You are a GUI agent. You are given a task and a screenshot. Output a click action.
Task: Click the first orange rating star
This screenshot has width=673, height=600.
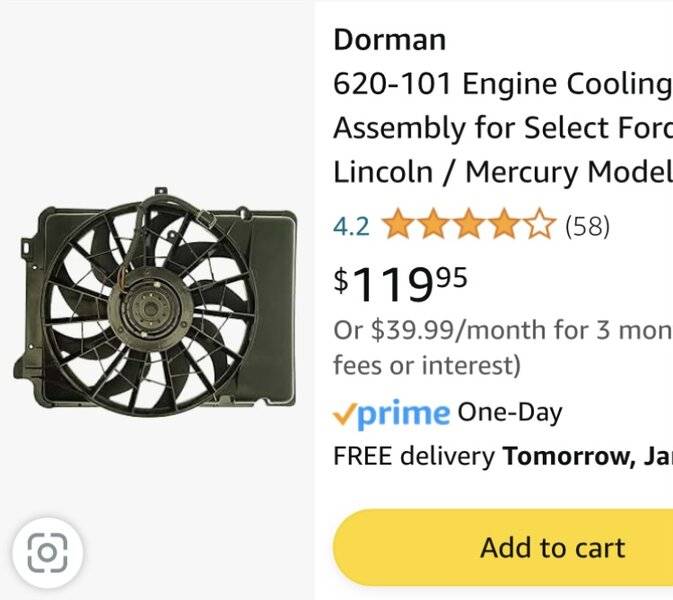tap(398, 225)
